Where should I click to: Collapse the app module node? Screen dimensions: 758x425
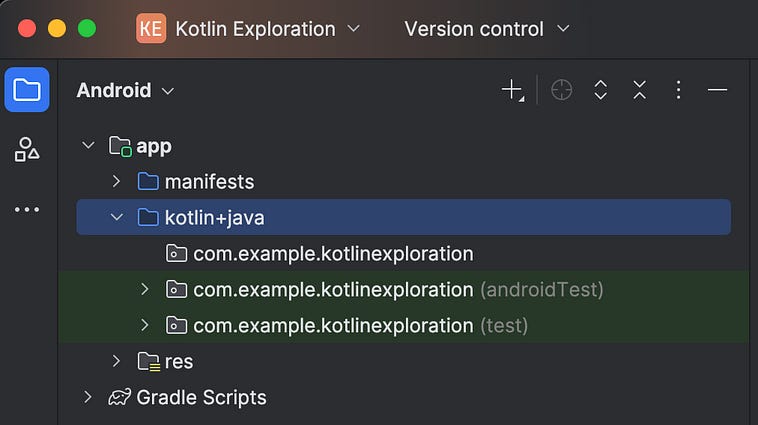pos(88,146)
